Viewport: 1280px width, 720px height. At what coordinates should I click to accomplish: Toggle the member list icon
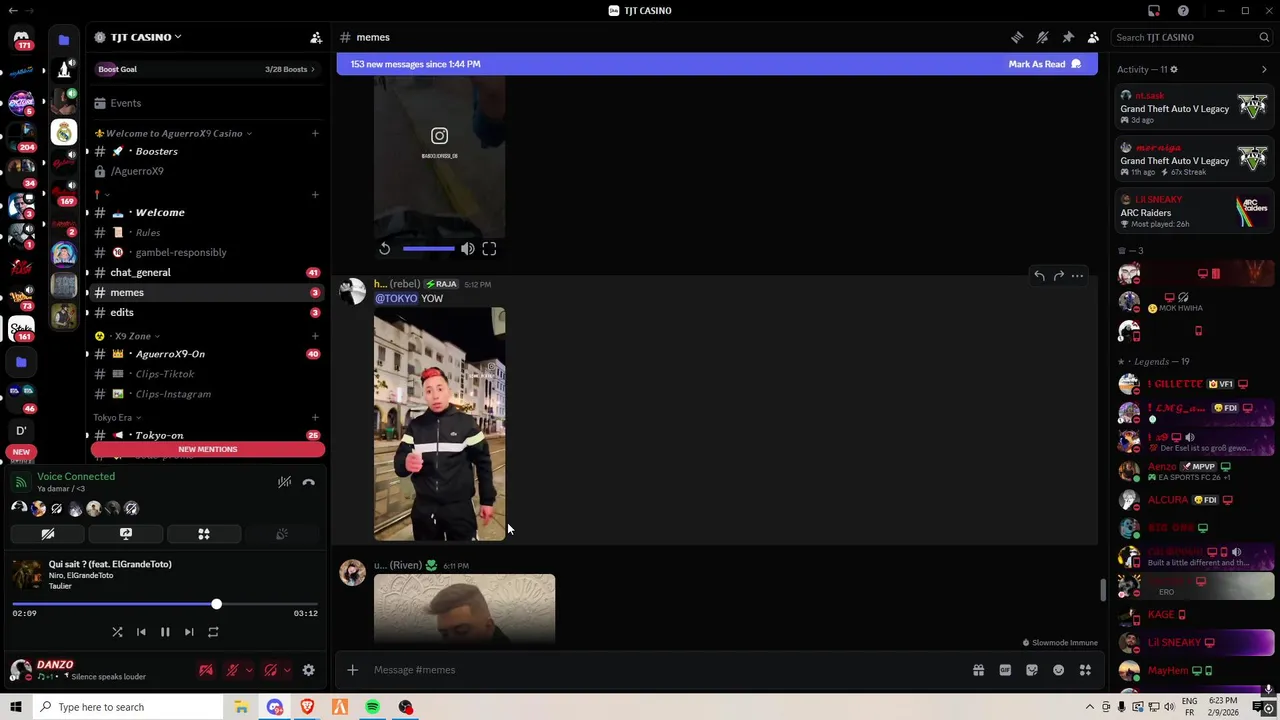click(x=1093, y=37)
